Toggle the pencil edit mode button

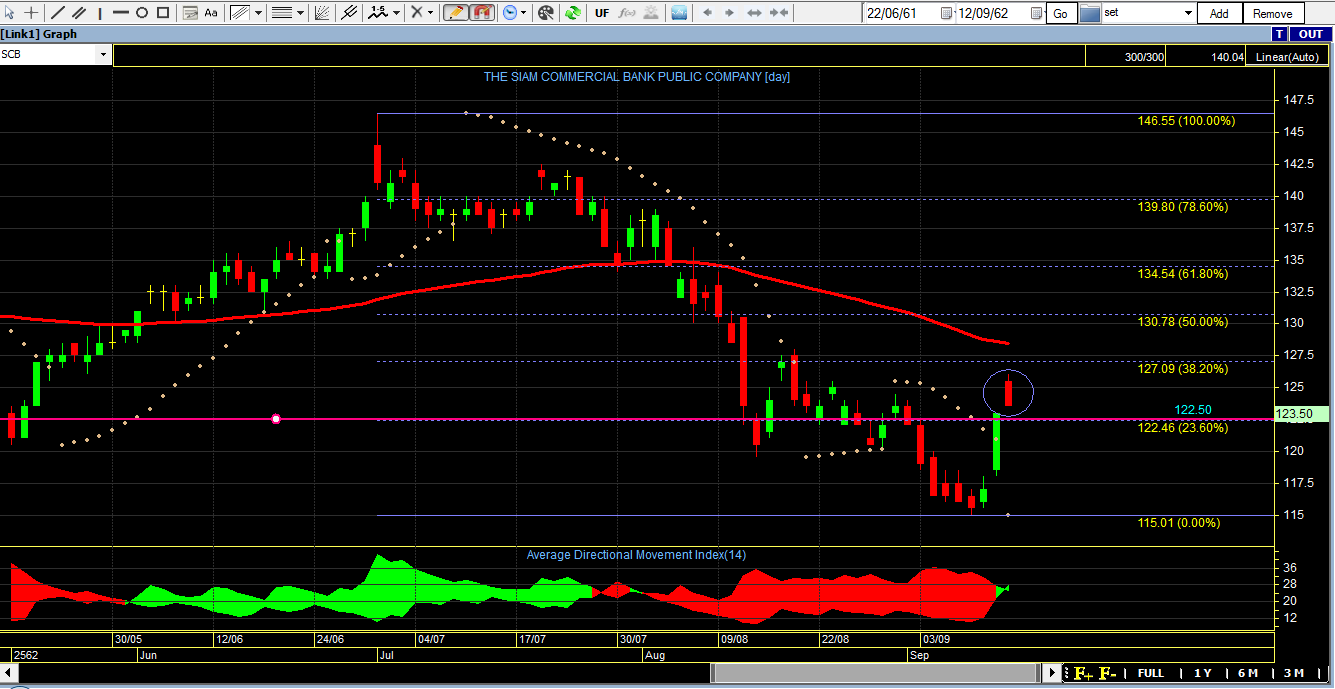455,13
